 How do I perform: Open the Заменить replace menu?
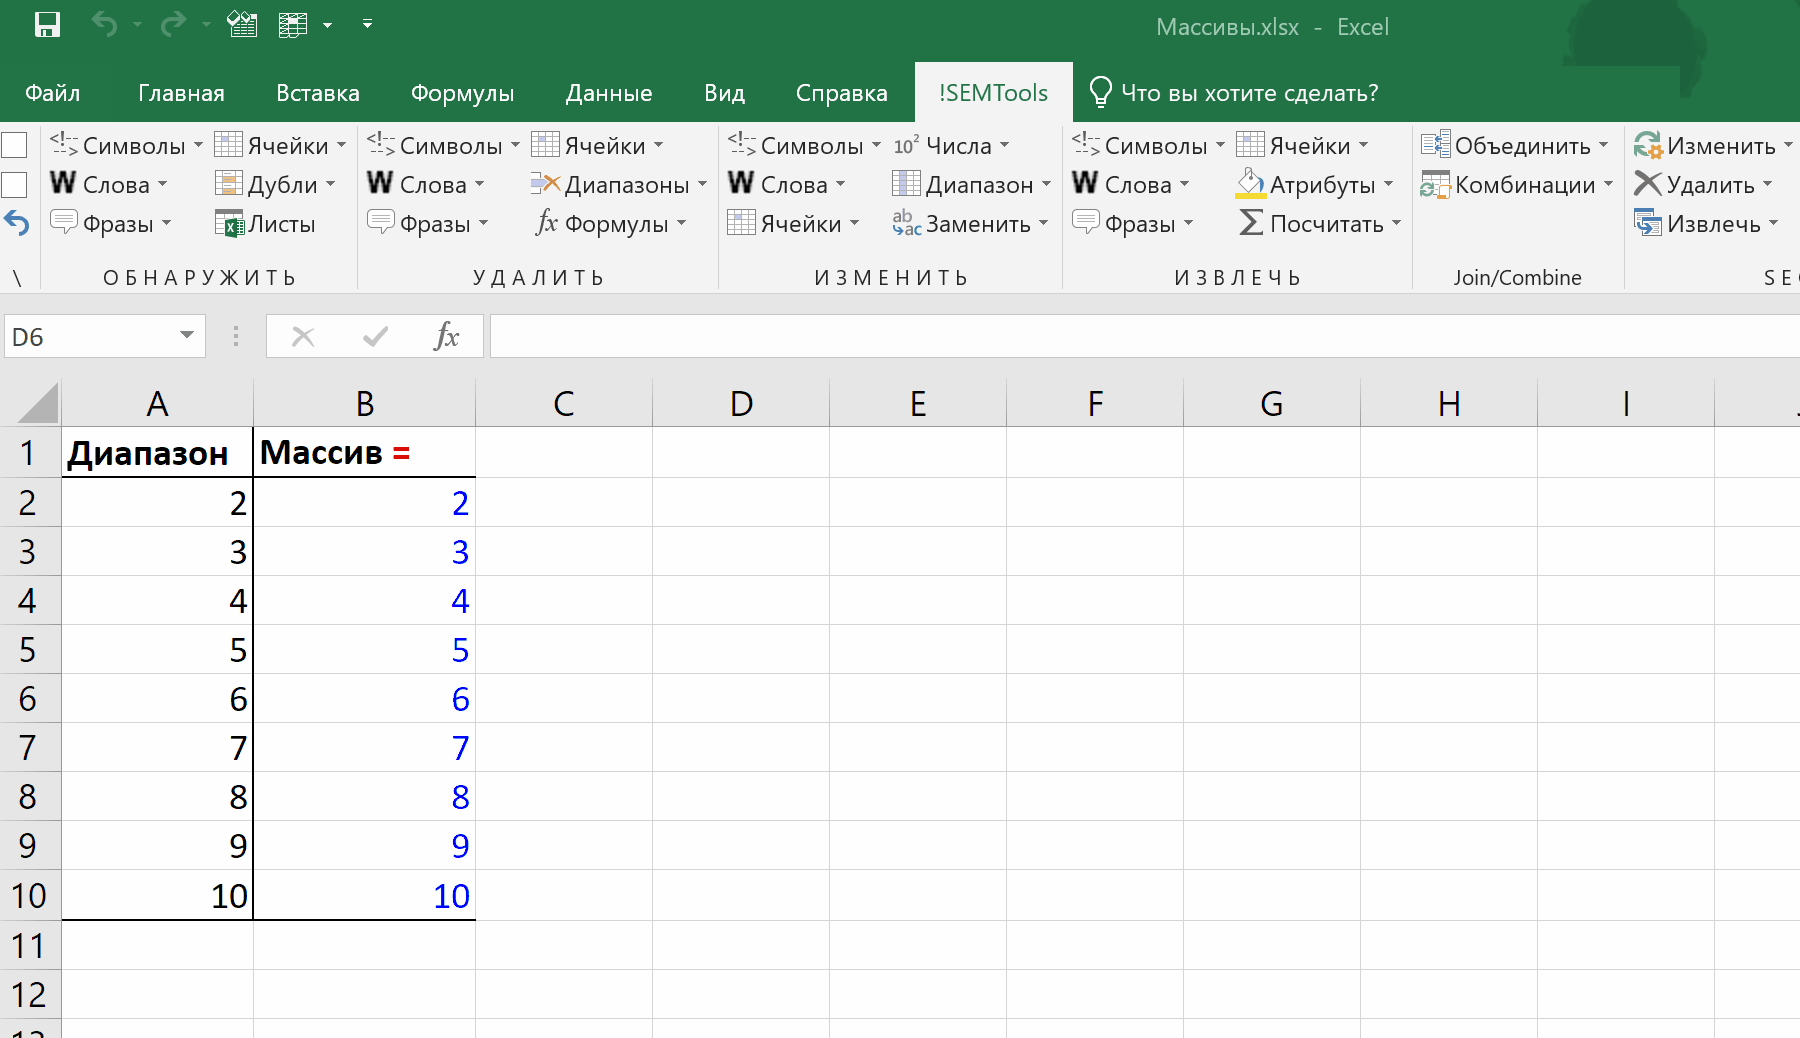970,224
